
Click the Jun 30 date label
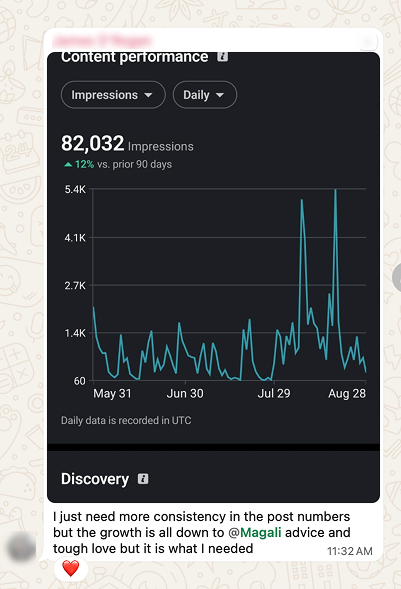click(185, 394)
